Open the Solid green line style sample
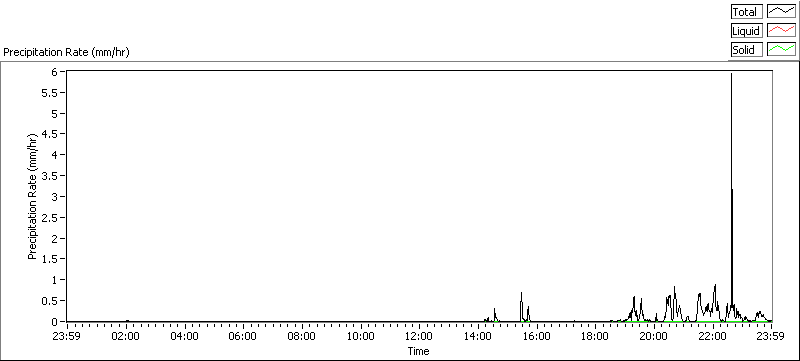 coord(781,49)
